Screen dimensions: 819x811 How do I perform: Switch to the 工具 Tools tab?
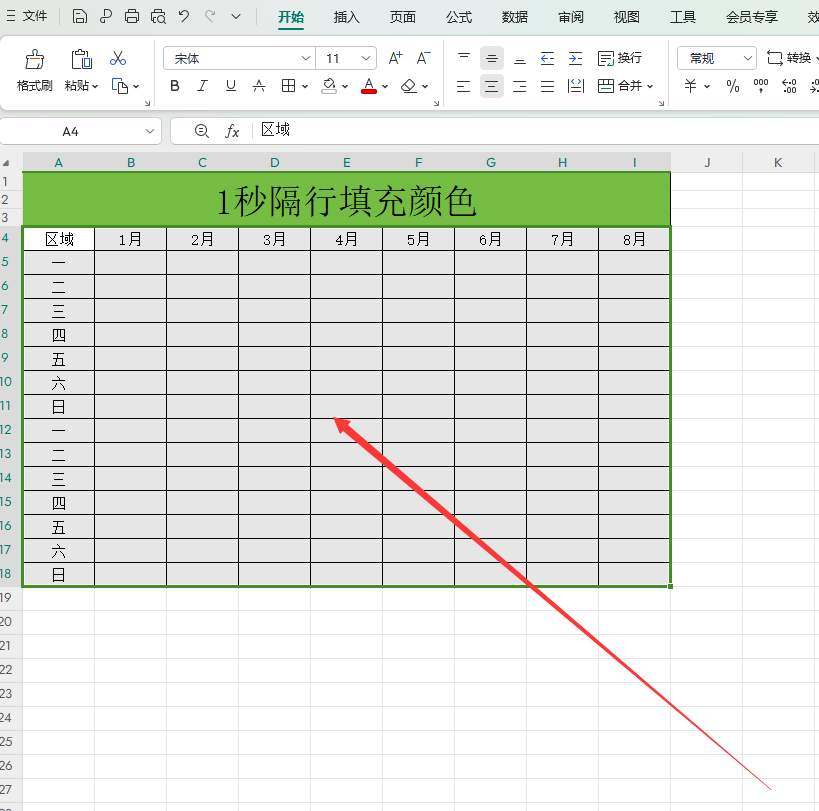683,17
